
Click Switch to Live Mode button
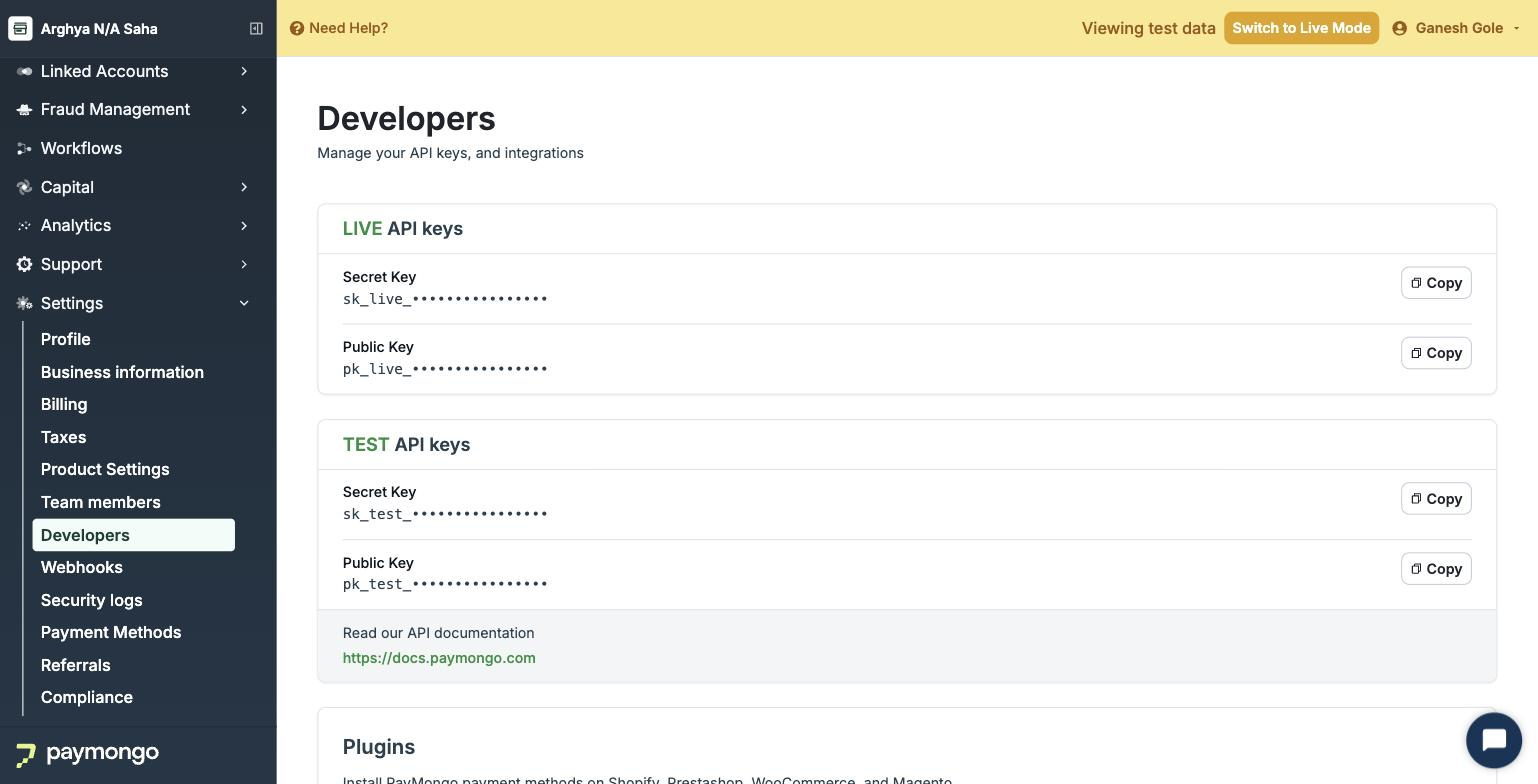pyautogui.click(x=1301, y=28)
